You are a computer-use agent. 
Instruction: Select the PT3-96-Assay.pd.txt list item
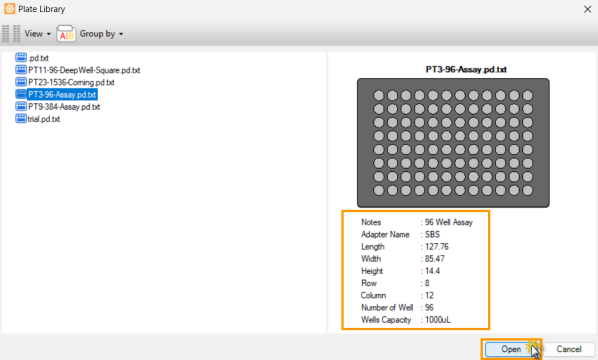(x=62, y=95)
